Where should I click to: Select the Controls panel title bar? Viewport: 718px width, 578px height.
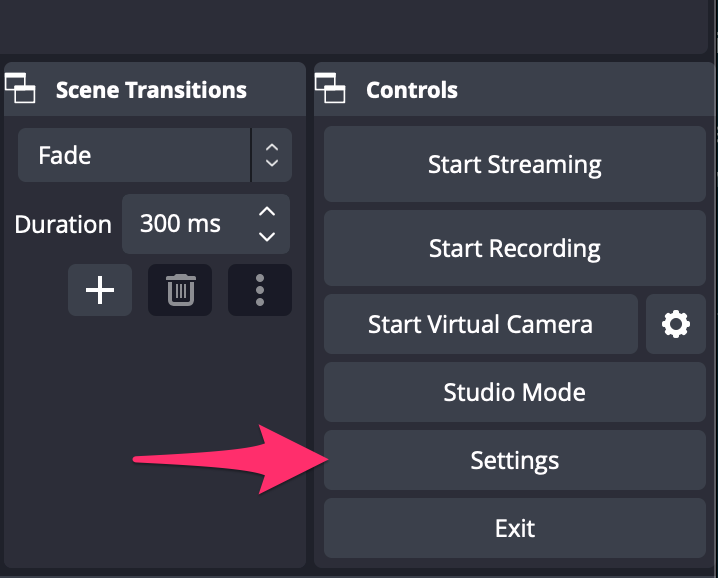[x=515, y=89]
